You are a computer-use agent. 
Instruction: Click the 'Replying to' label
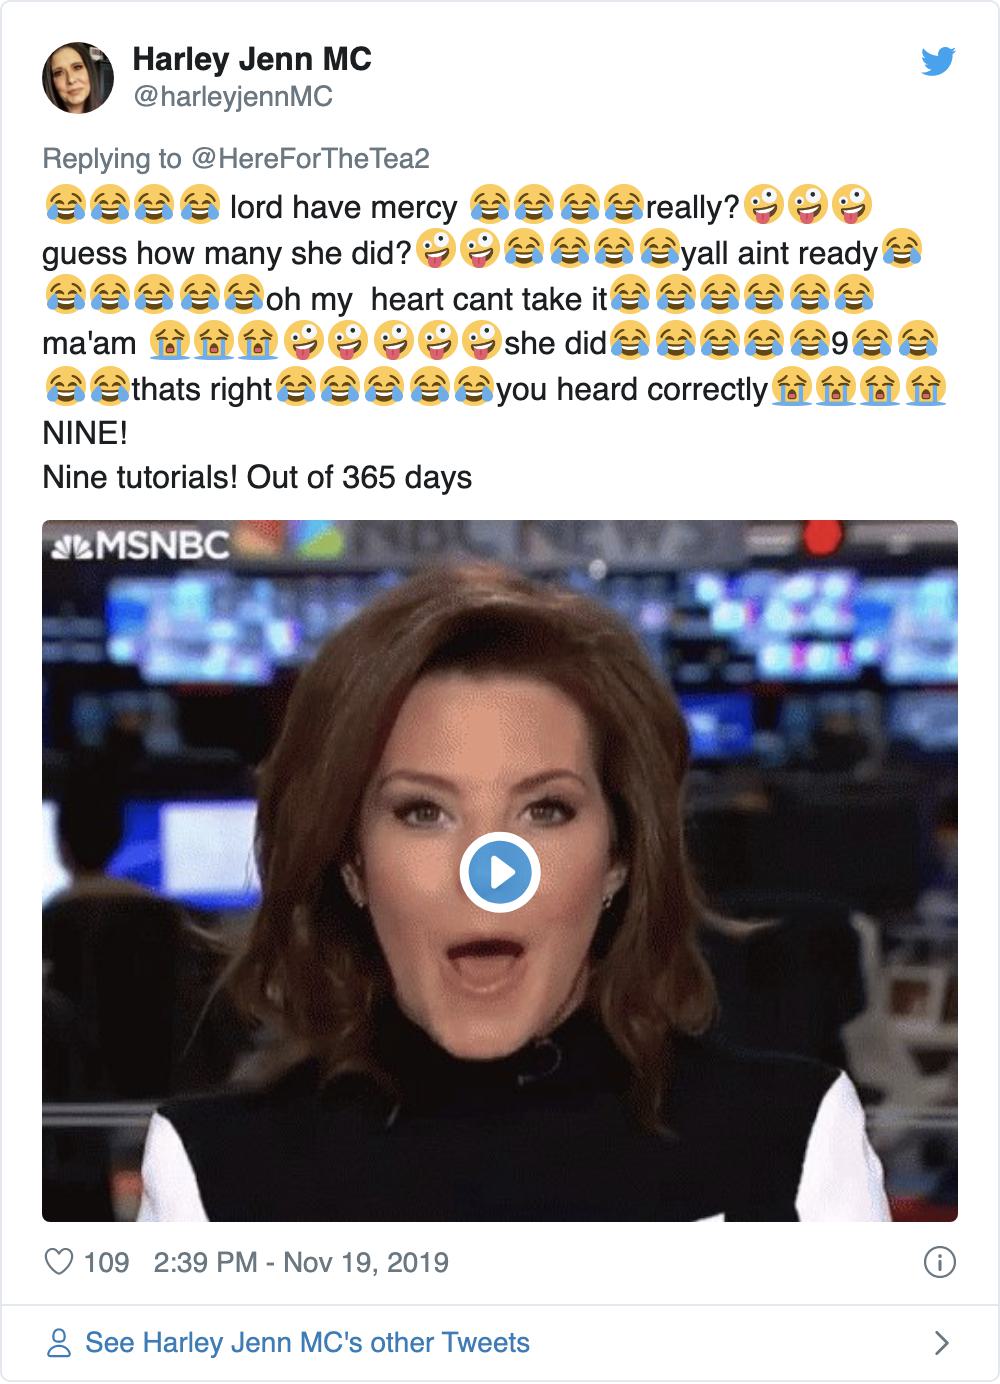112,158
